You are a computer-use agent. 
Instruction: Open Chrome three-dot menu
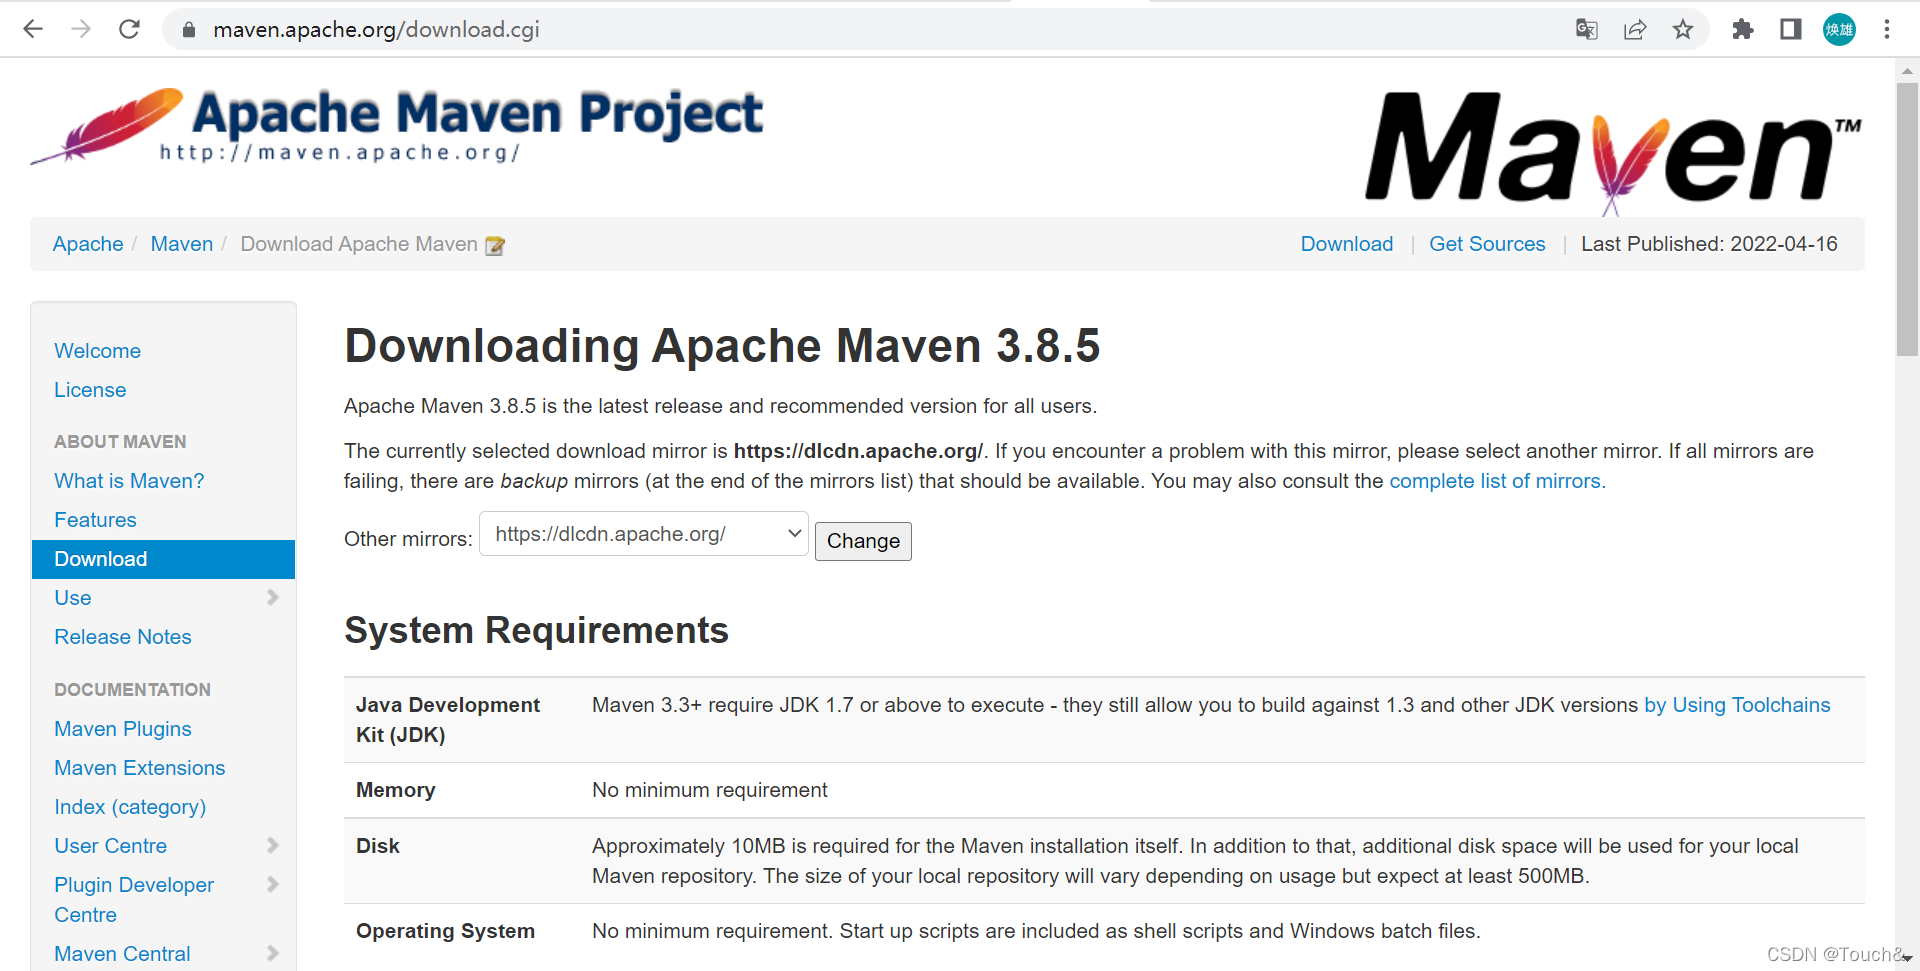(1887, 29)
